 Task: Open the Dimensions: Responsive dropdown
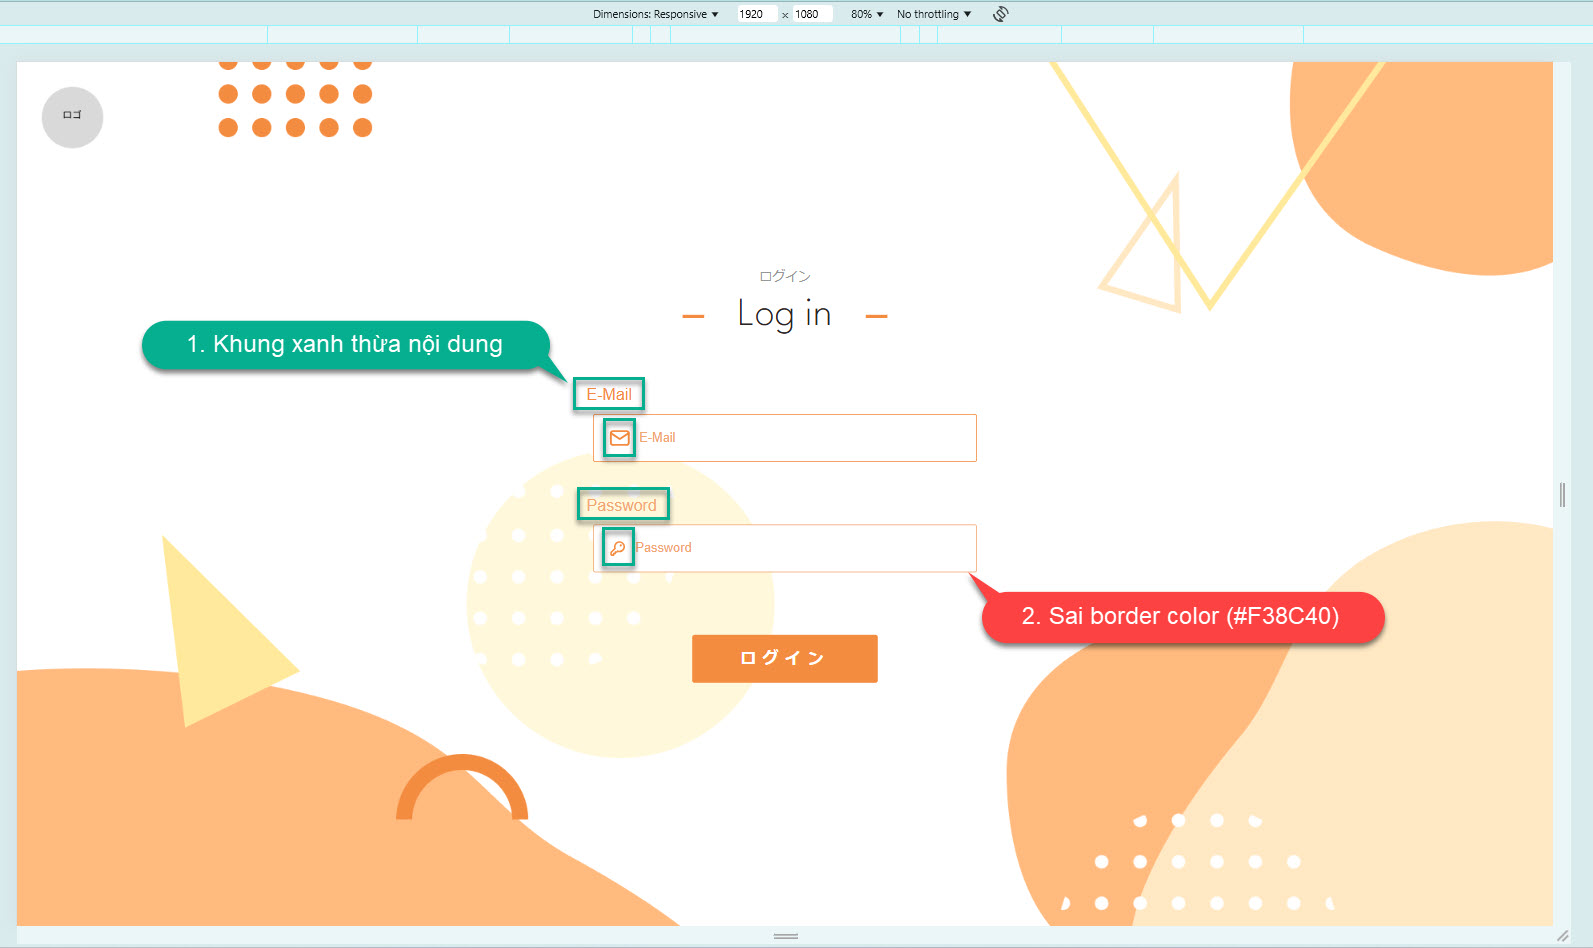point(655,14)
